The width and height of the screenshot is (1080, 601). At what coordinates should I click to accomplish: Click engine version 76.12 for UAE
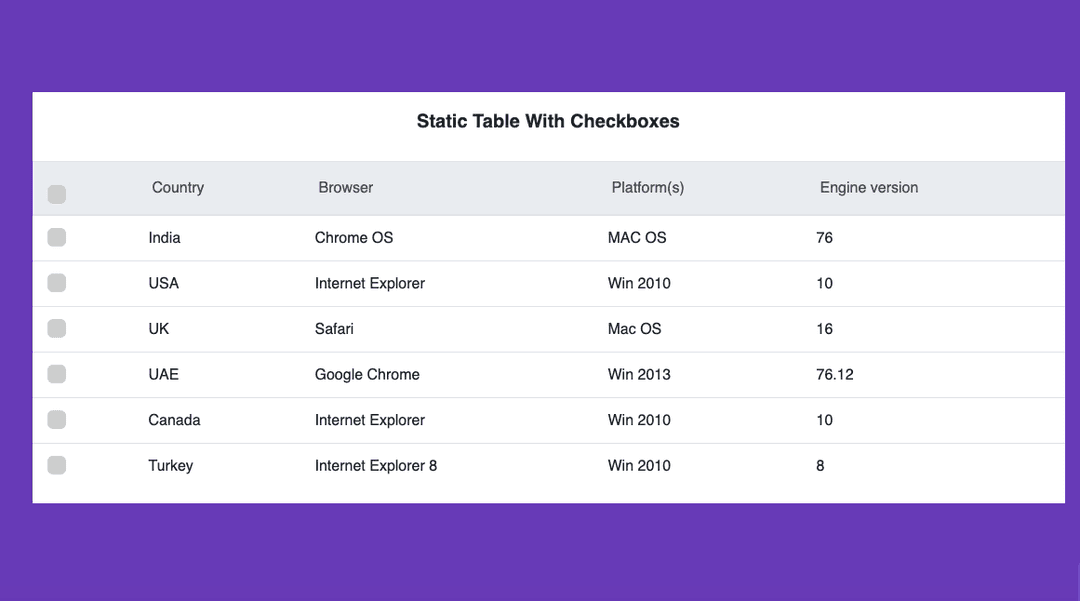(835, 374)
